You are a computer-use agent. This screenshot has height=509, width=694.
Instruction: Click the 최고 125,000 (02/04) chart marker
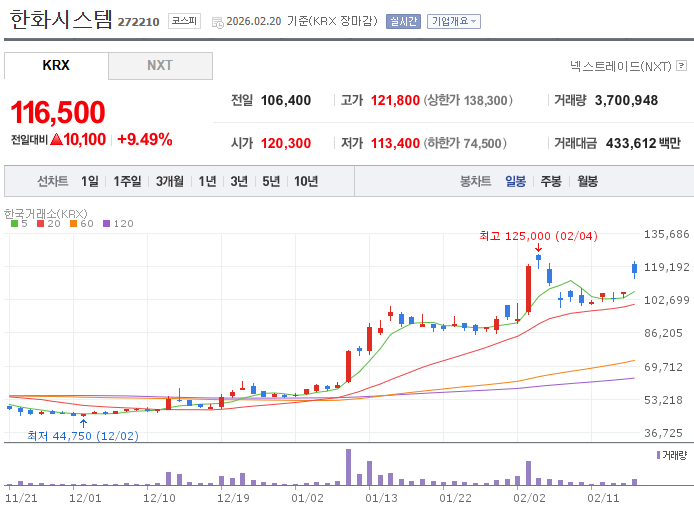point(538,236)
